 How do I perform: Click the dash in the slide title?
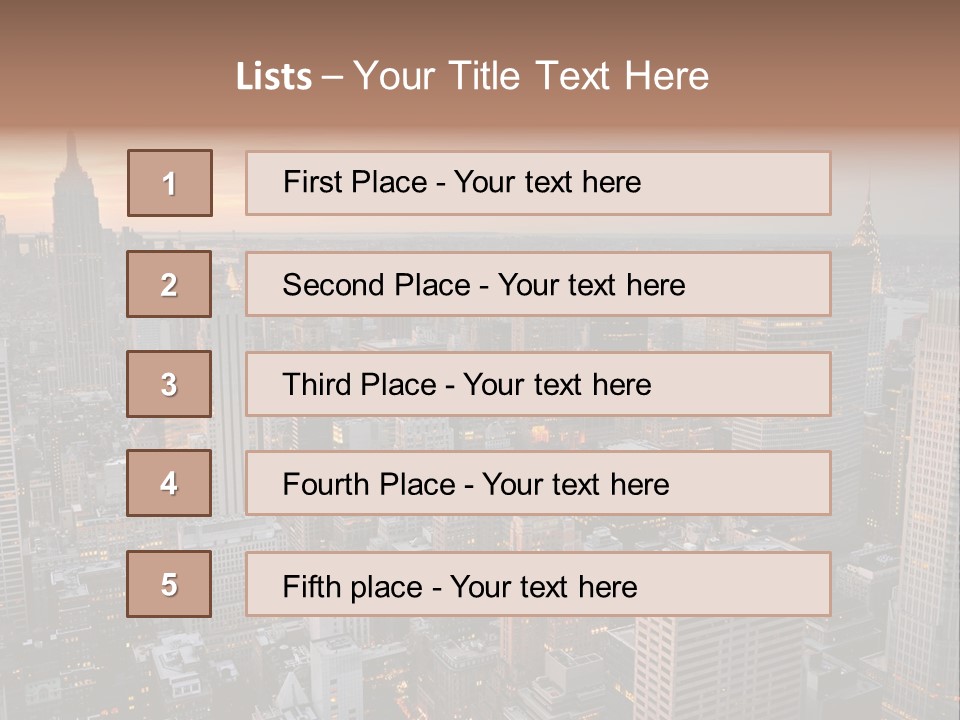point(332,77)
